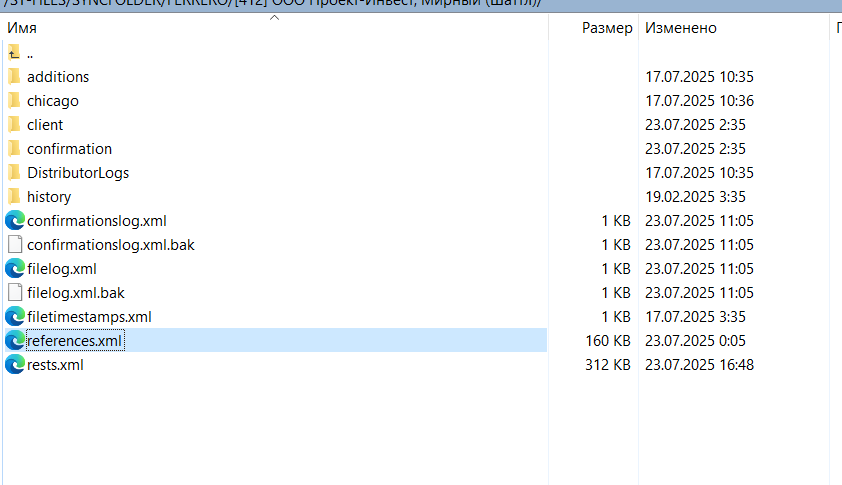Click the Edge icon of confirmationslog.xml
The height and width of the screenshot is (485, 842).
tap(15, 221)
